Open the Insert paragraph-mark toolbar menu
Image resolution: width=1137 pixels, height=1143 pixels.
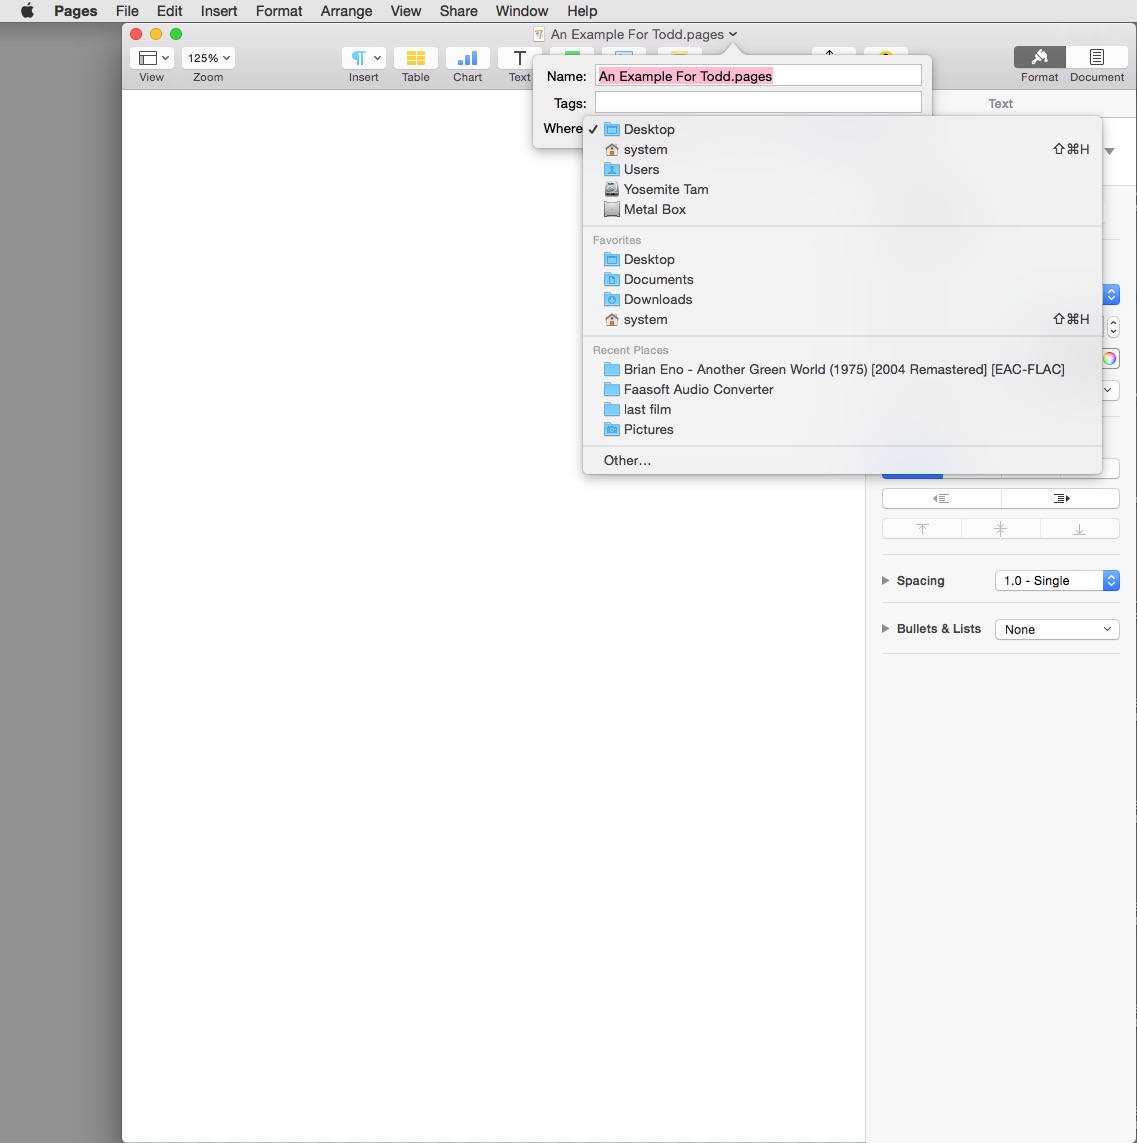coord(364,58)
